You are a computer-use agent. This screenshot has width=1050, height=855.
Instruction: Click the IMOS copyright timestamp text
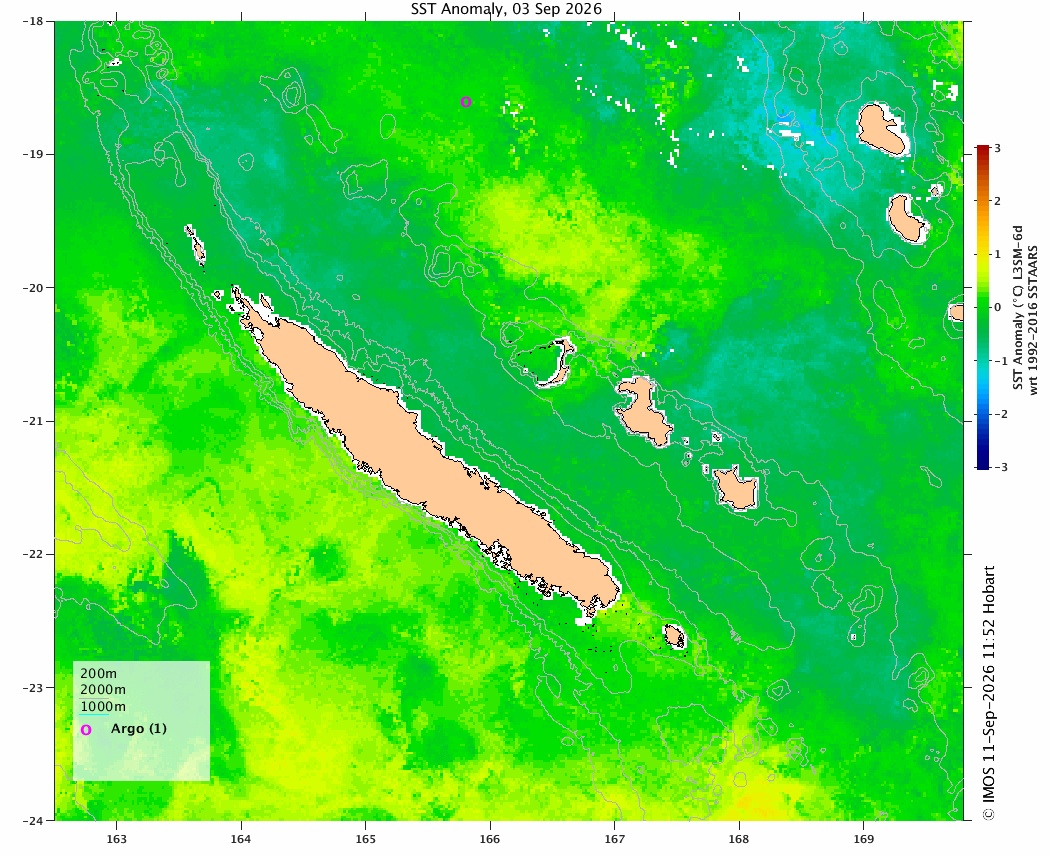[x=988, y=692]
